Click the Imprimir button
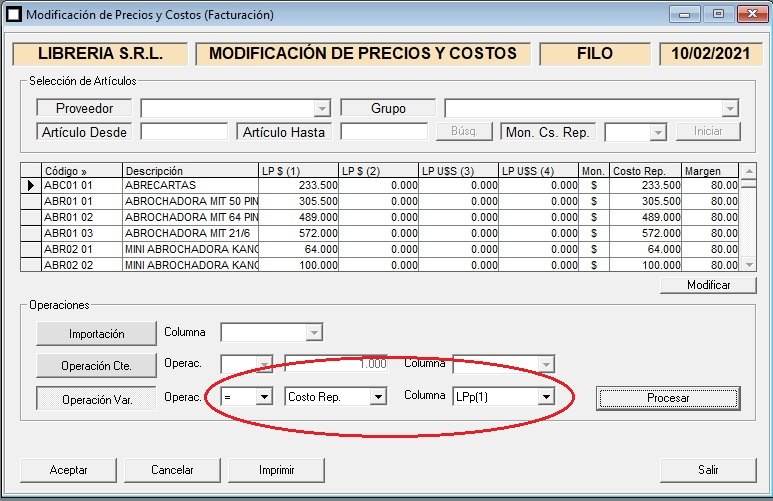The image size is (773, 501). [x=276, y=469]
